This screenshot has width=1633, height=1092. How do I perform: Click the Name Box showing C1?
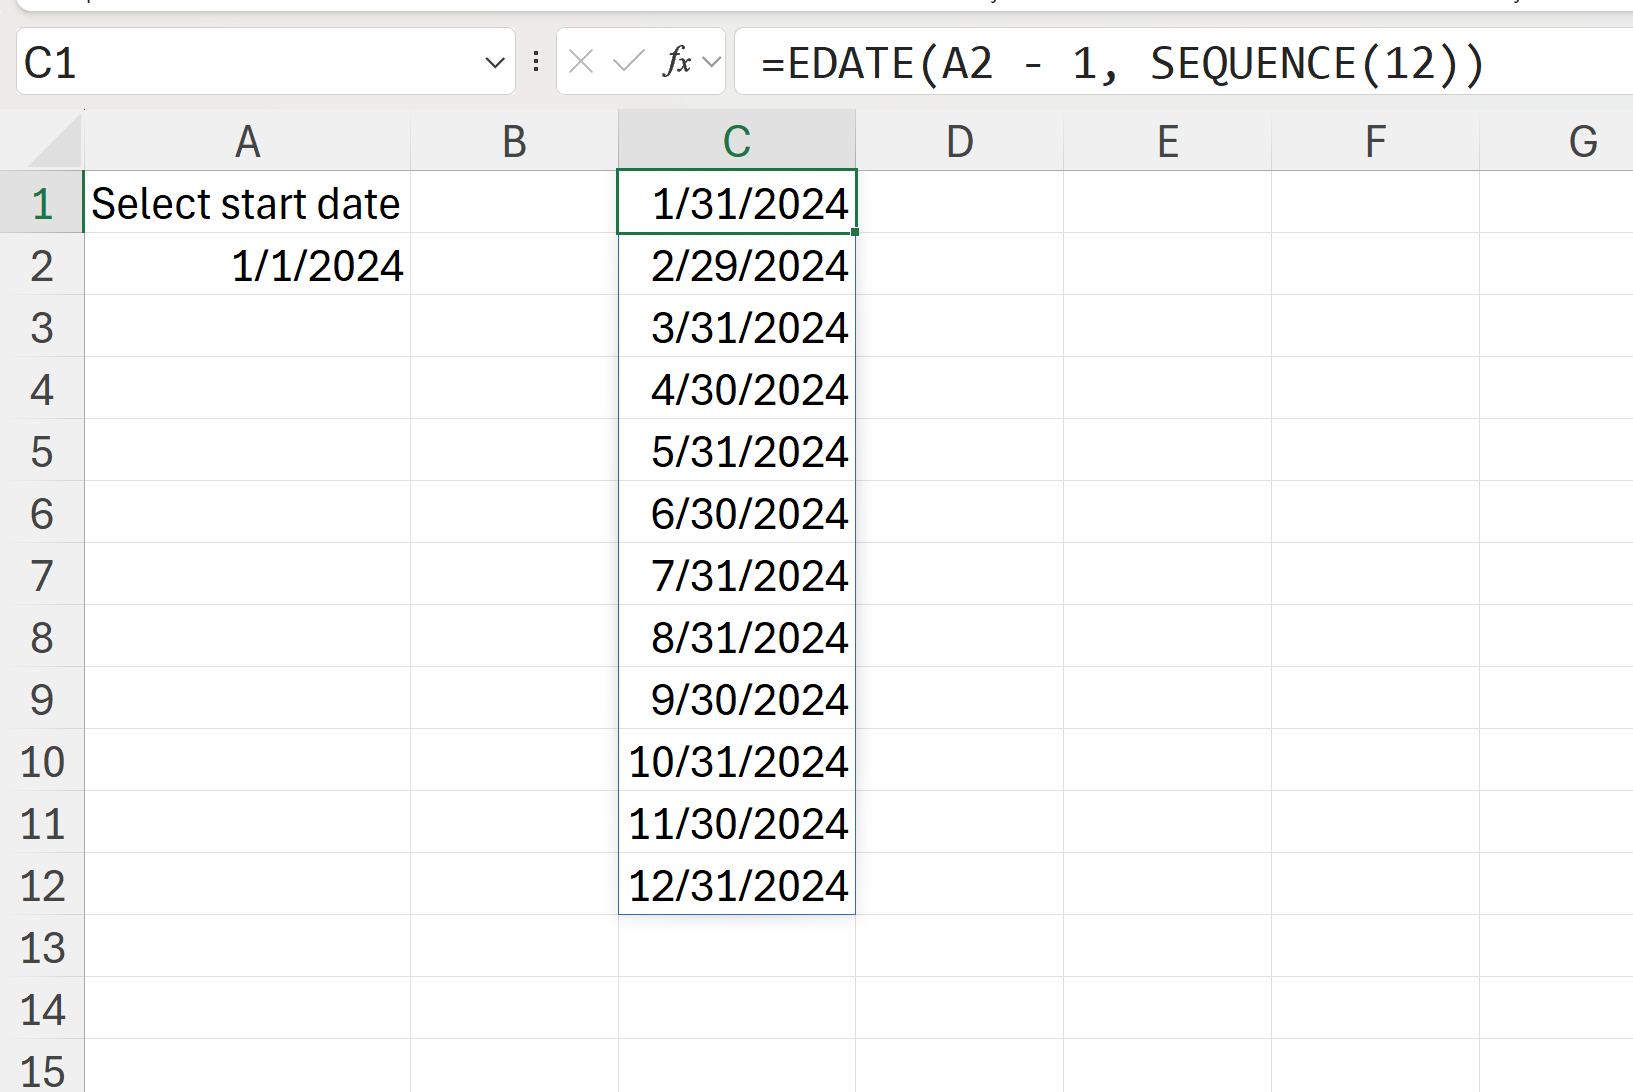(250, 63)
